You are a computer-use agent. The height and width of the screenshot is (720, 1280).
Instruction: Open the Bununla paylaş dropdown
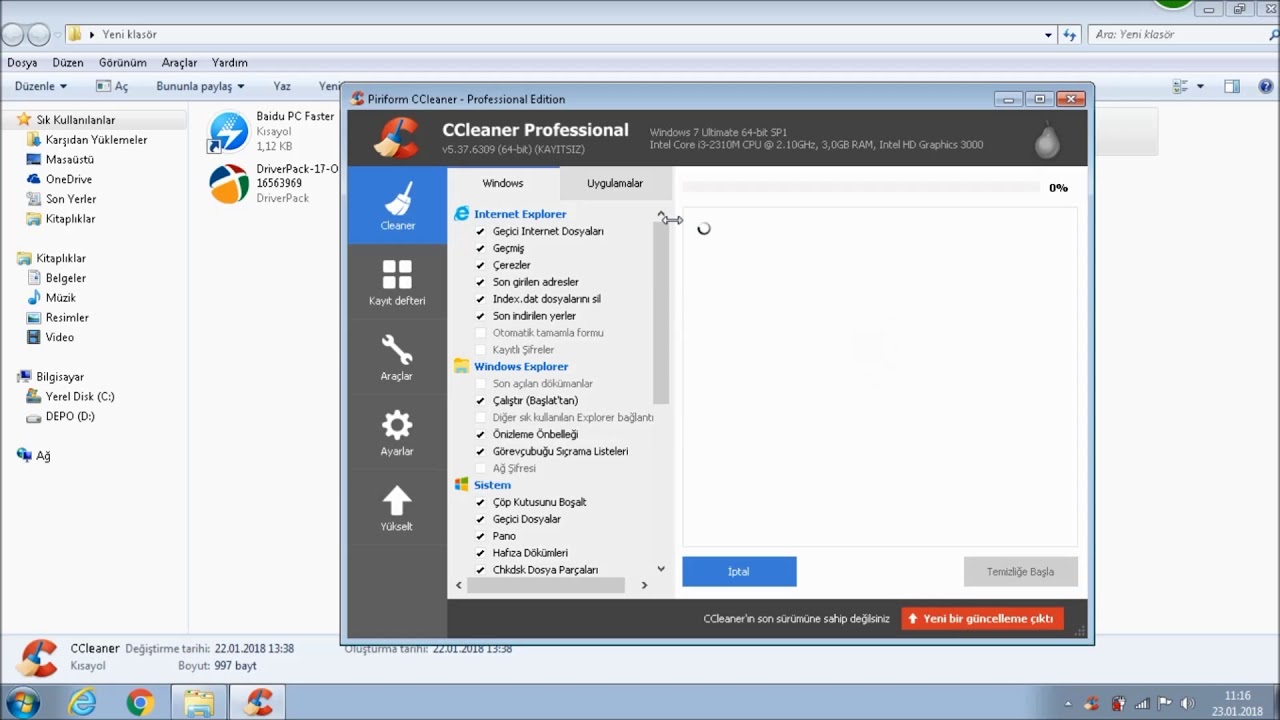tap(200, 87)
